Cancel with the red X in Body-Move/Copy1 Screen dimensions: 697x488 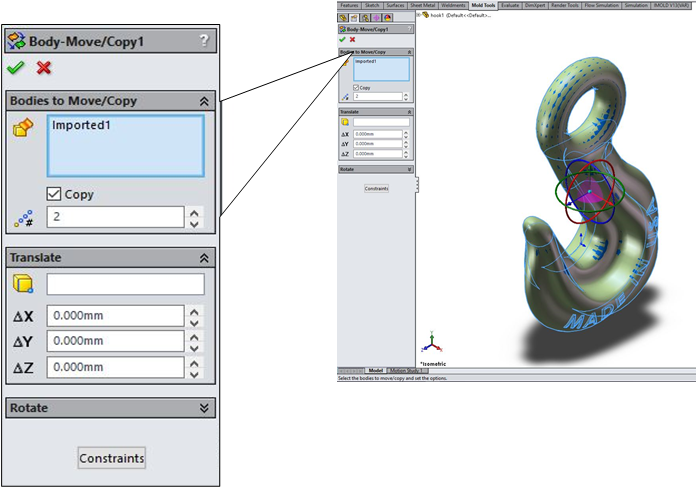tap(43, 68)
